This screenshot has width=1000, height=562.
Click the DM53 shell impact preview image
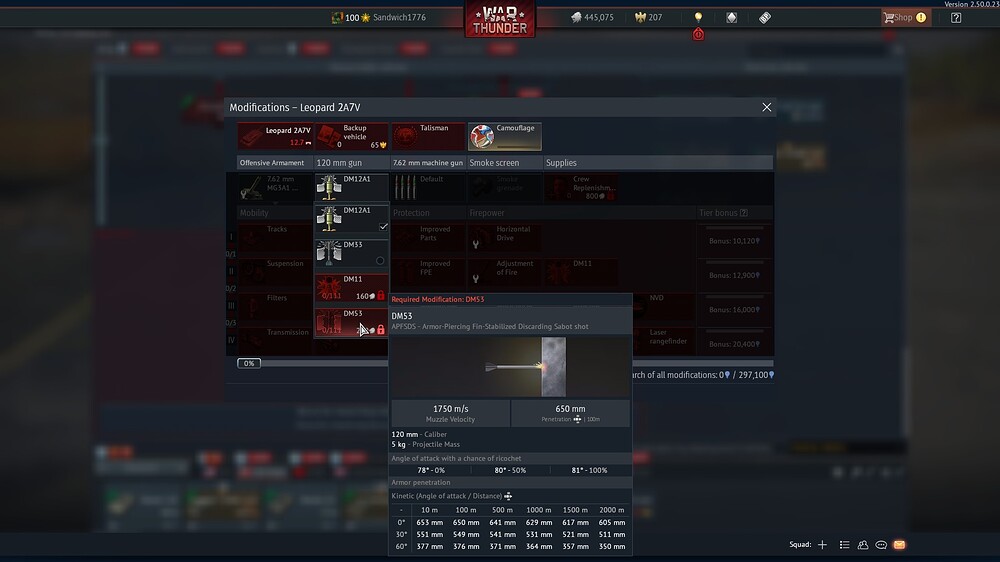pos(510,367)
